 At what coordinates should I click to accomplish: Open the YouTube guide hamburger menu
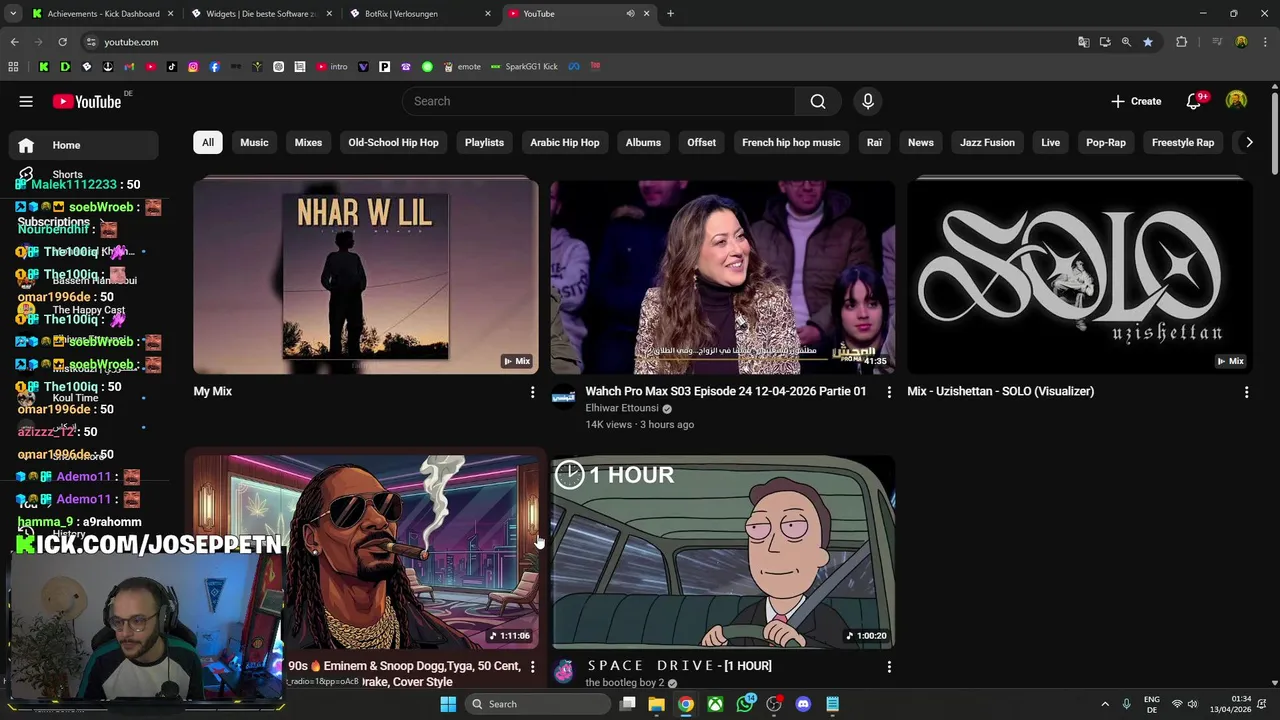[26, 101]
